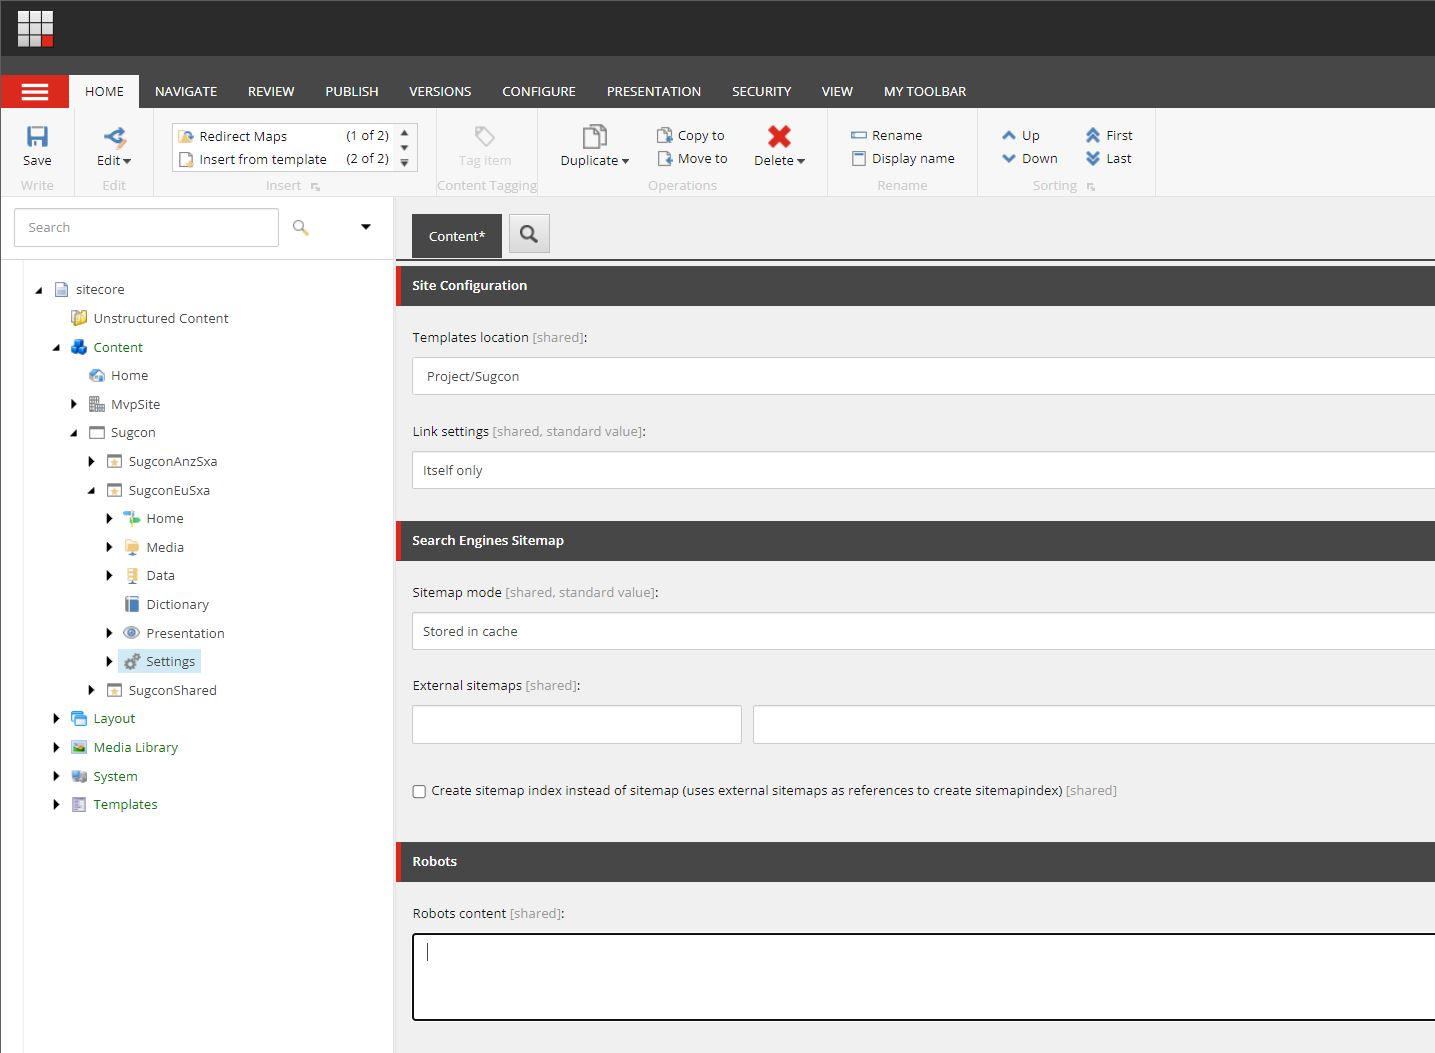Click the Move to icon
1435x1053 pixels.
(x=665, y=158)
